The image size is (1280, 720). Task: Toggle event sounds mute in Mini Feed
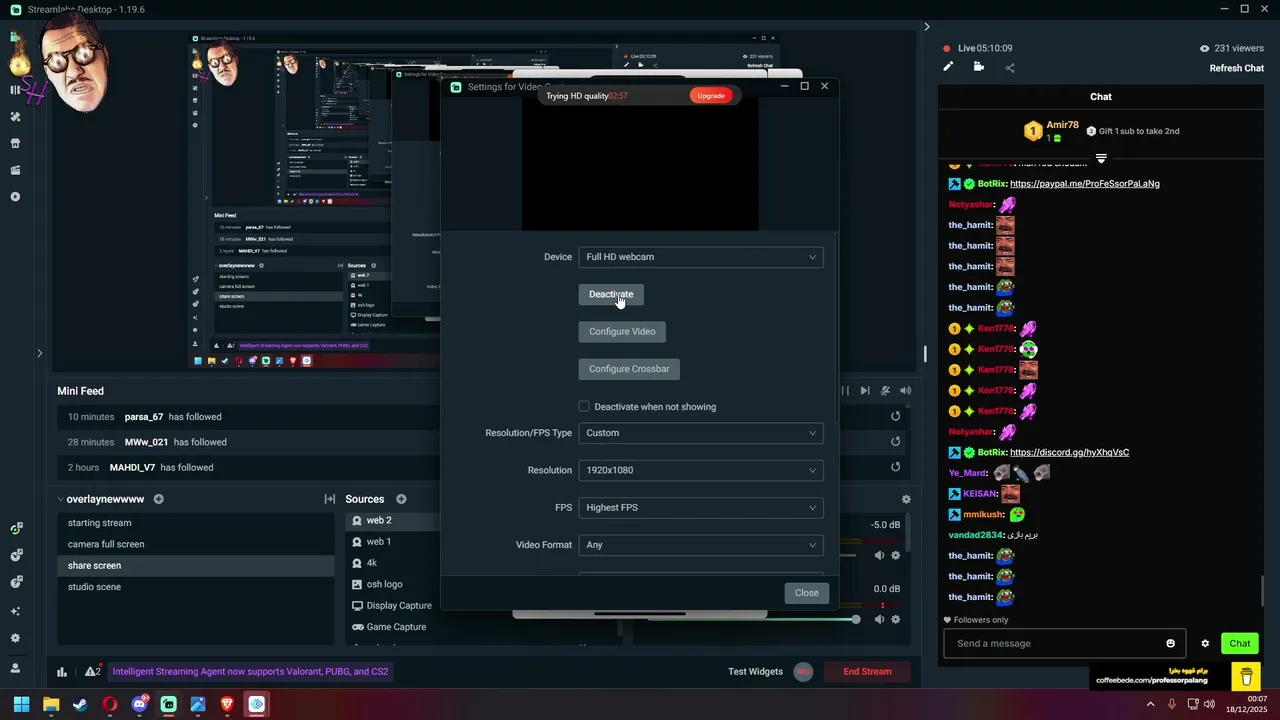coord(886,391)
